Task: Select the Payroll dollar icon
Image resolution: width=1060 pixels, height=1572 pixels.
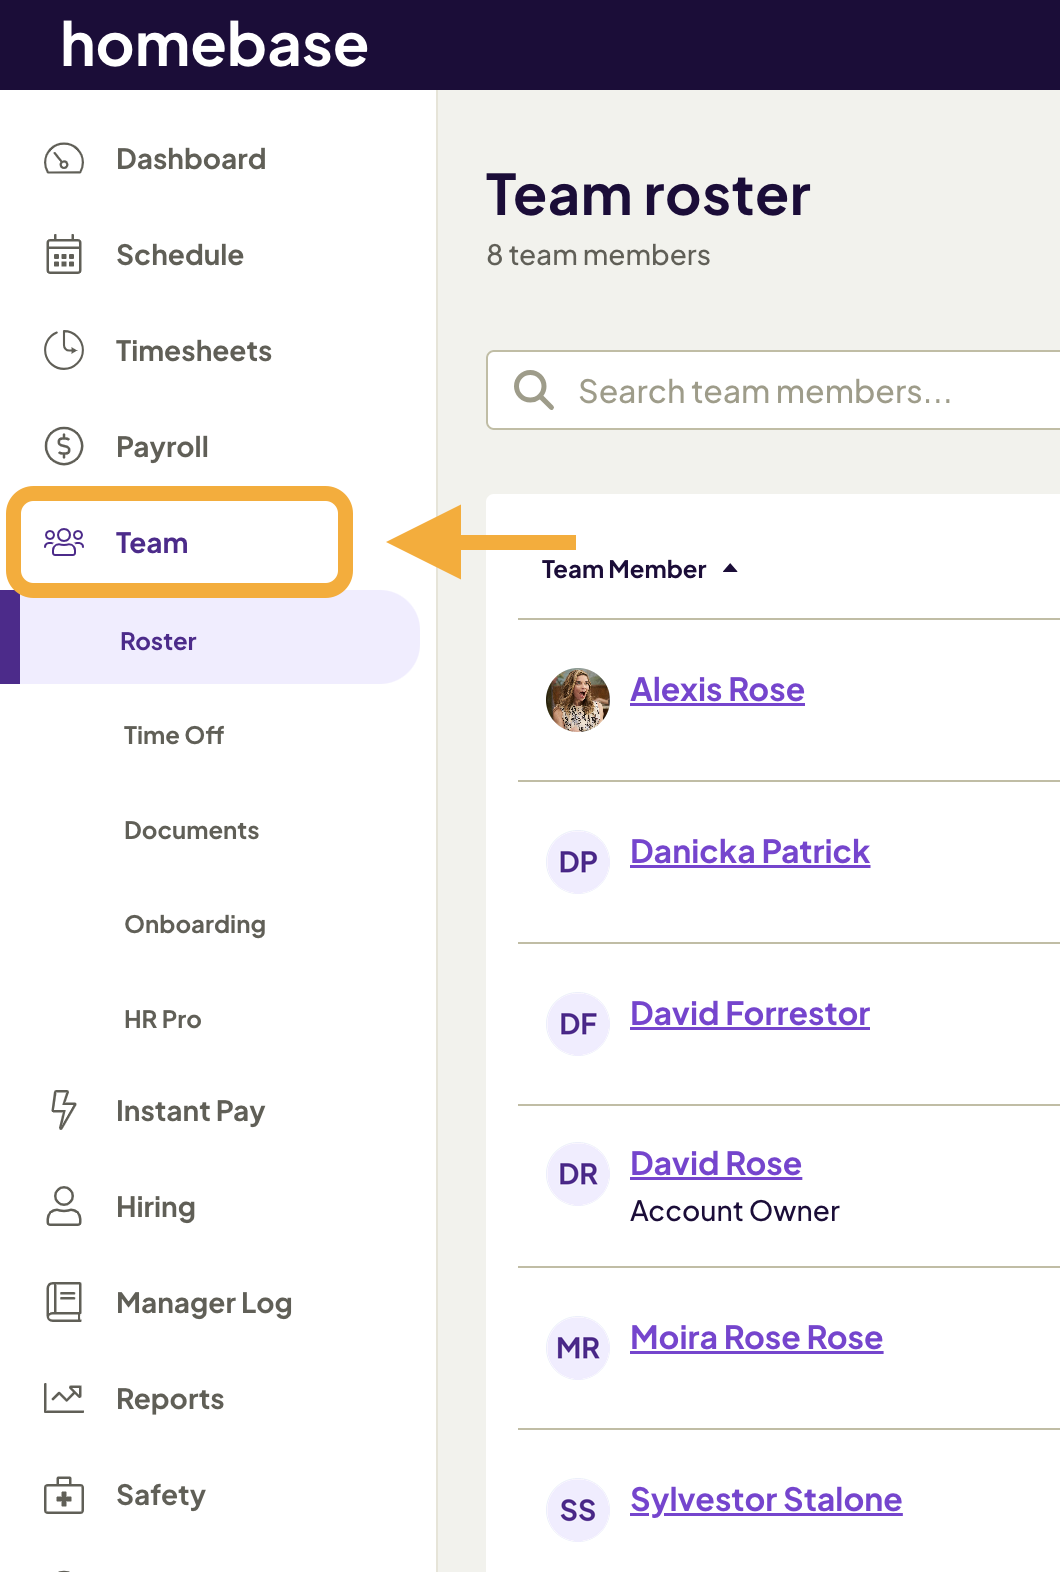Action: (x=64, y=446)
